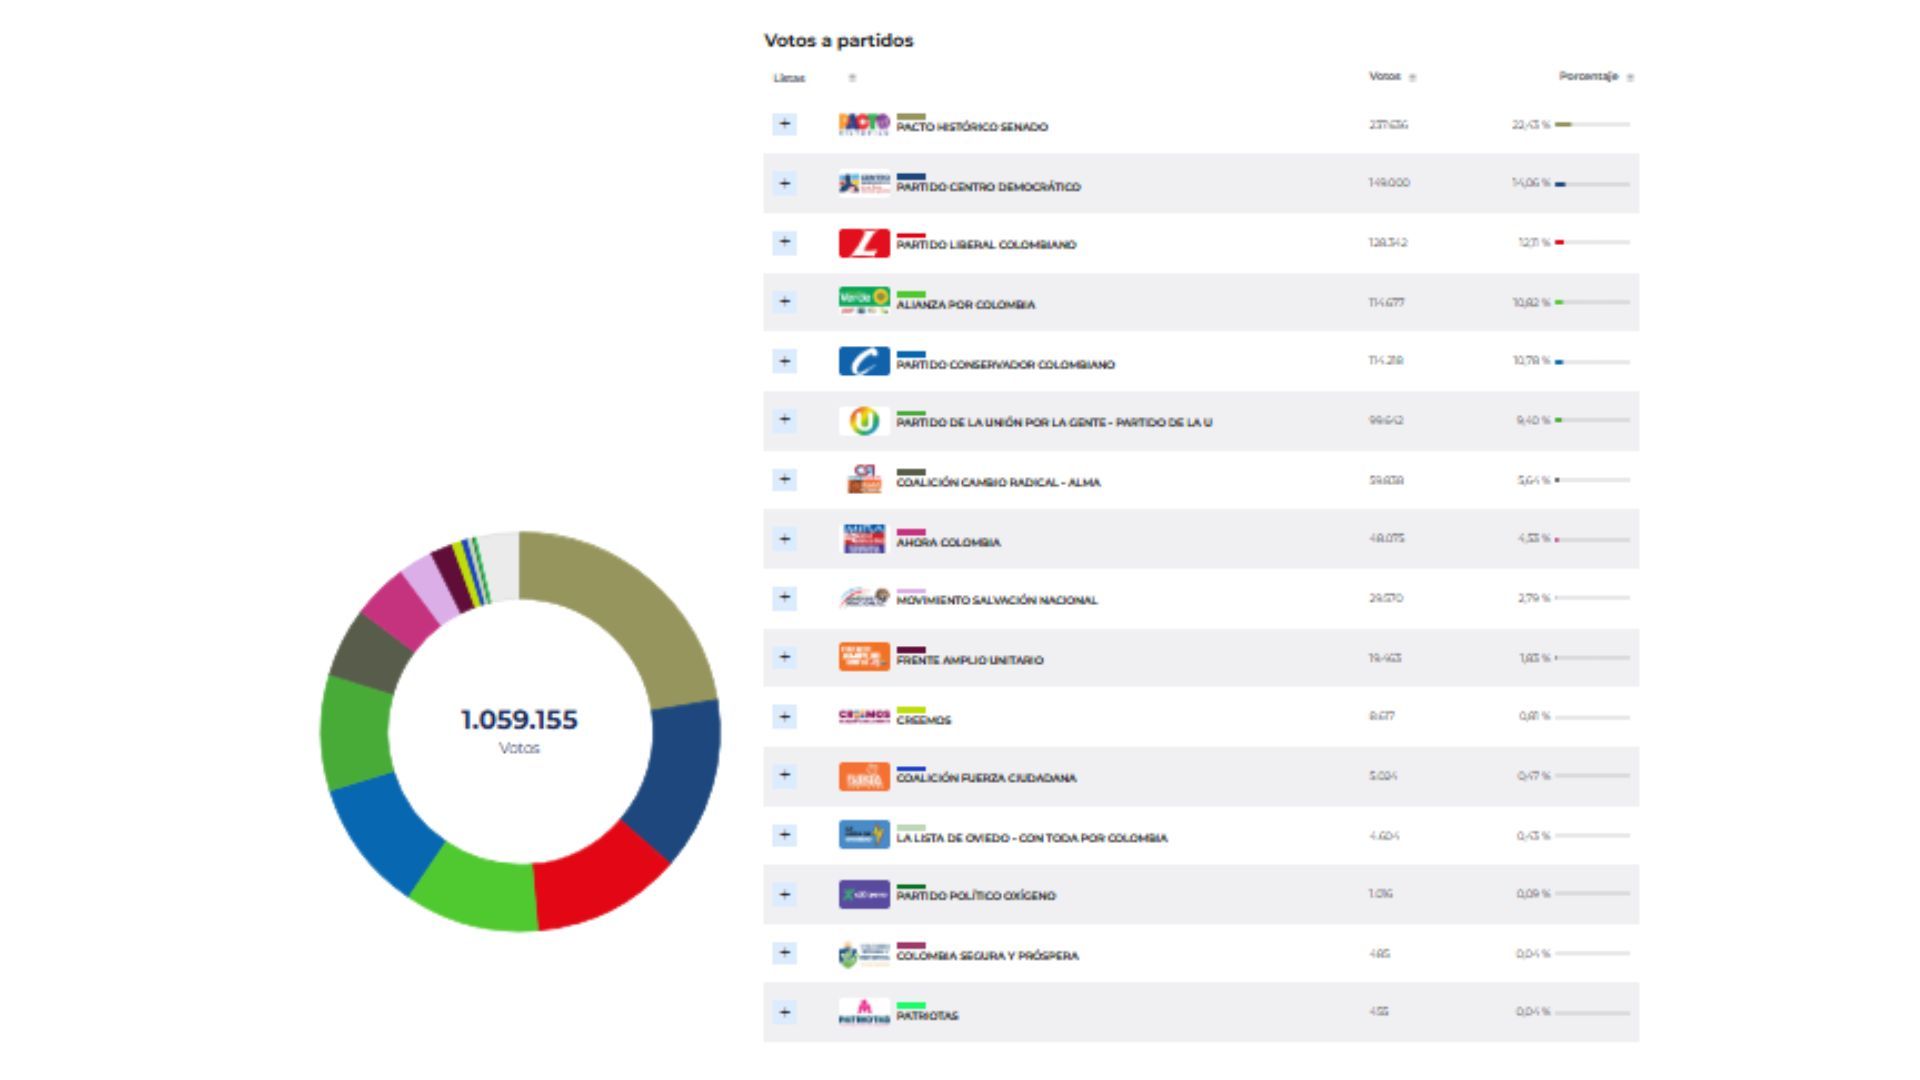Expand the Partido Centro Democrático row

785,183
